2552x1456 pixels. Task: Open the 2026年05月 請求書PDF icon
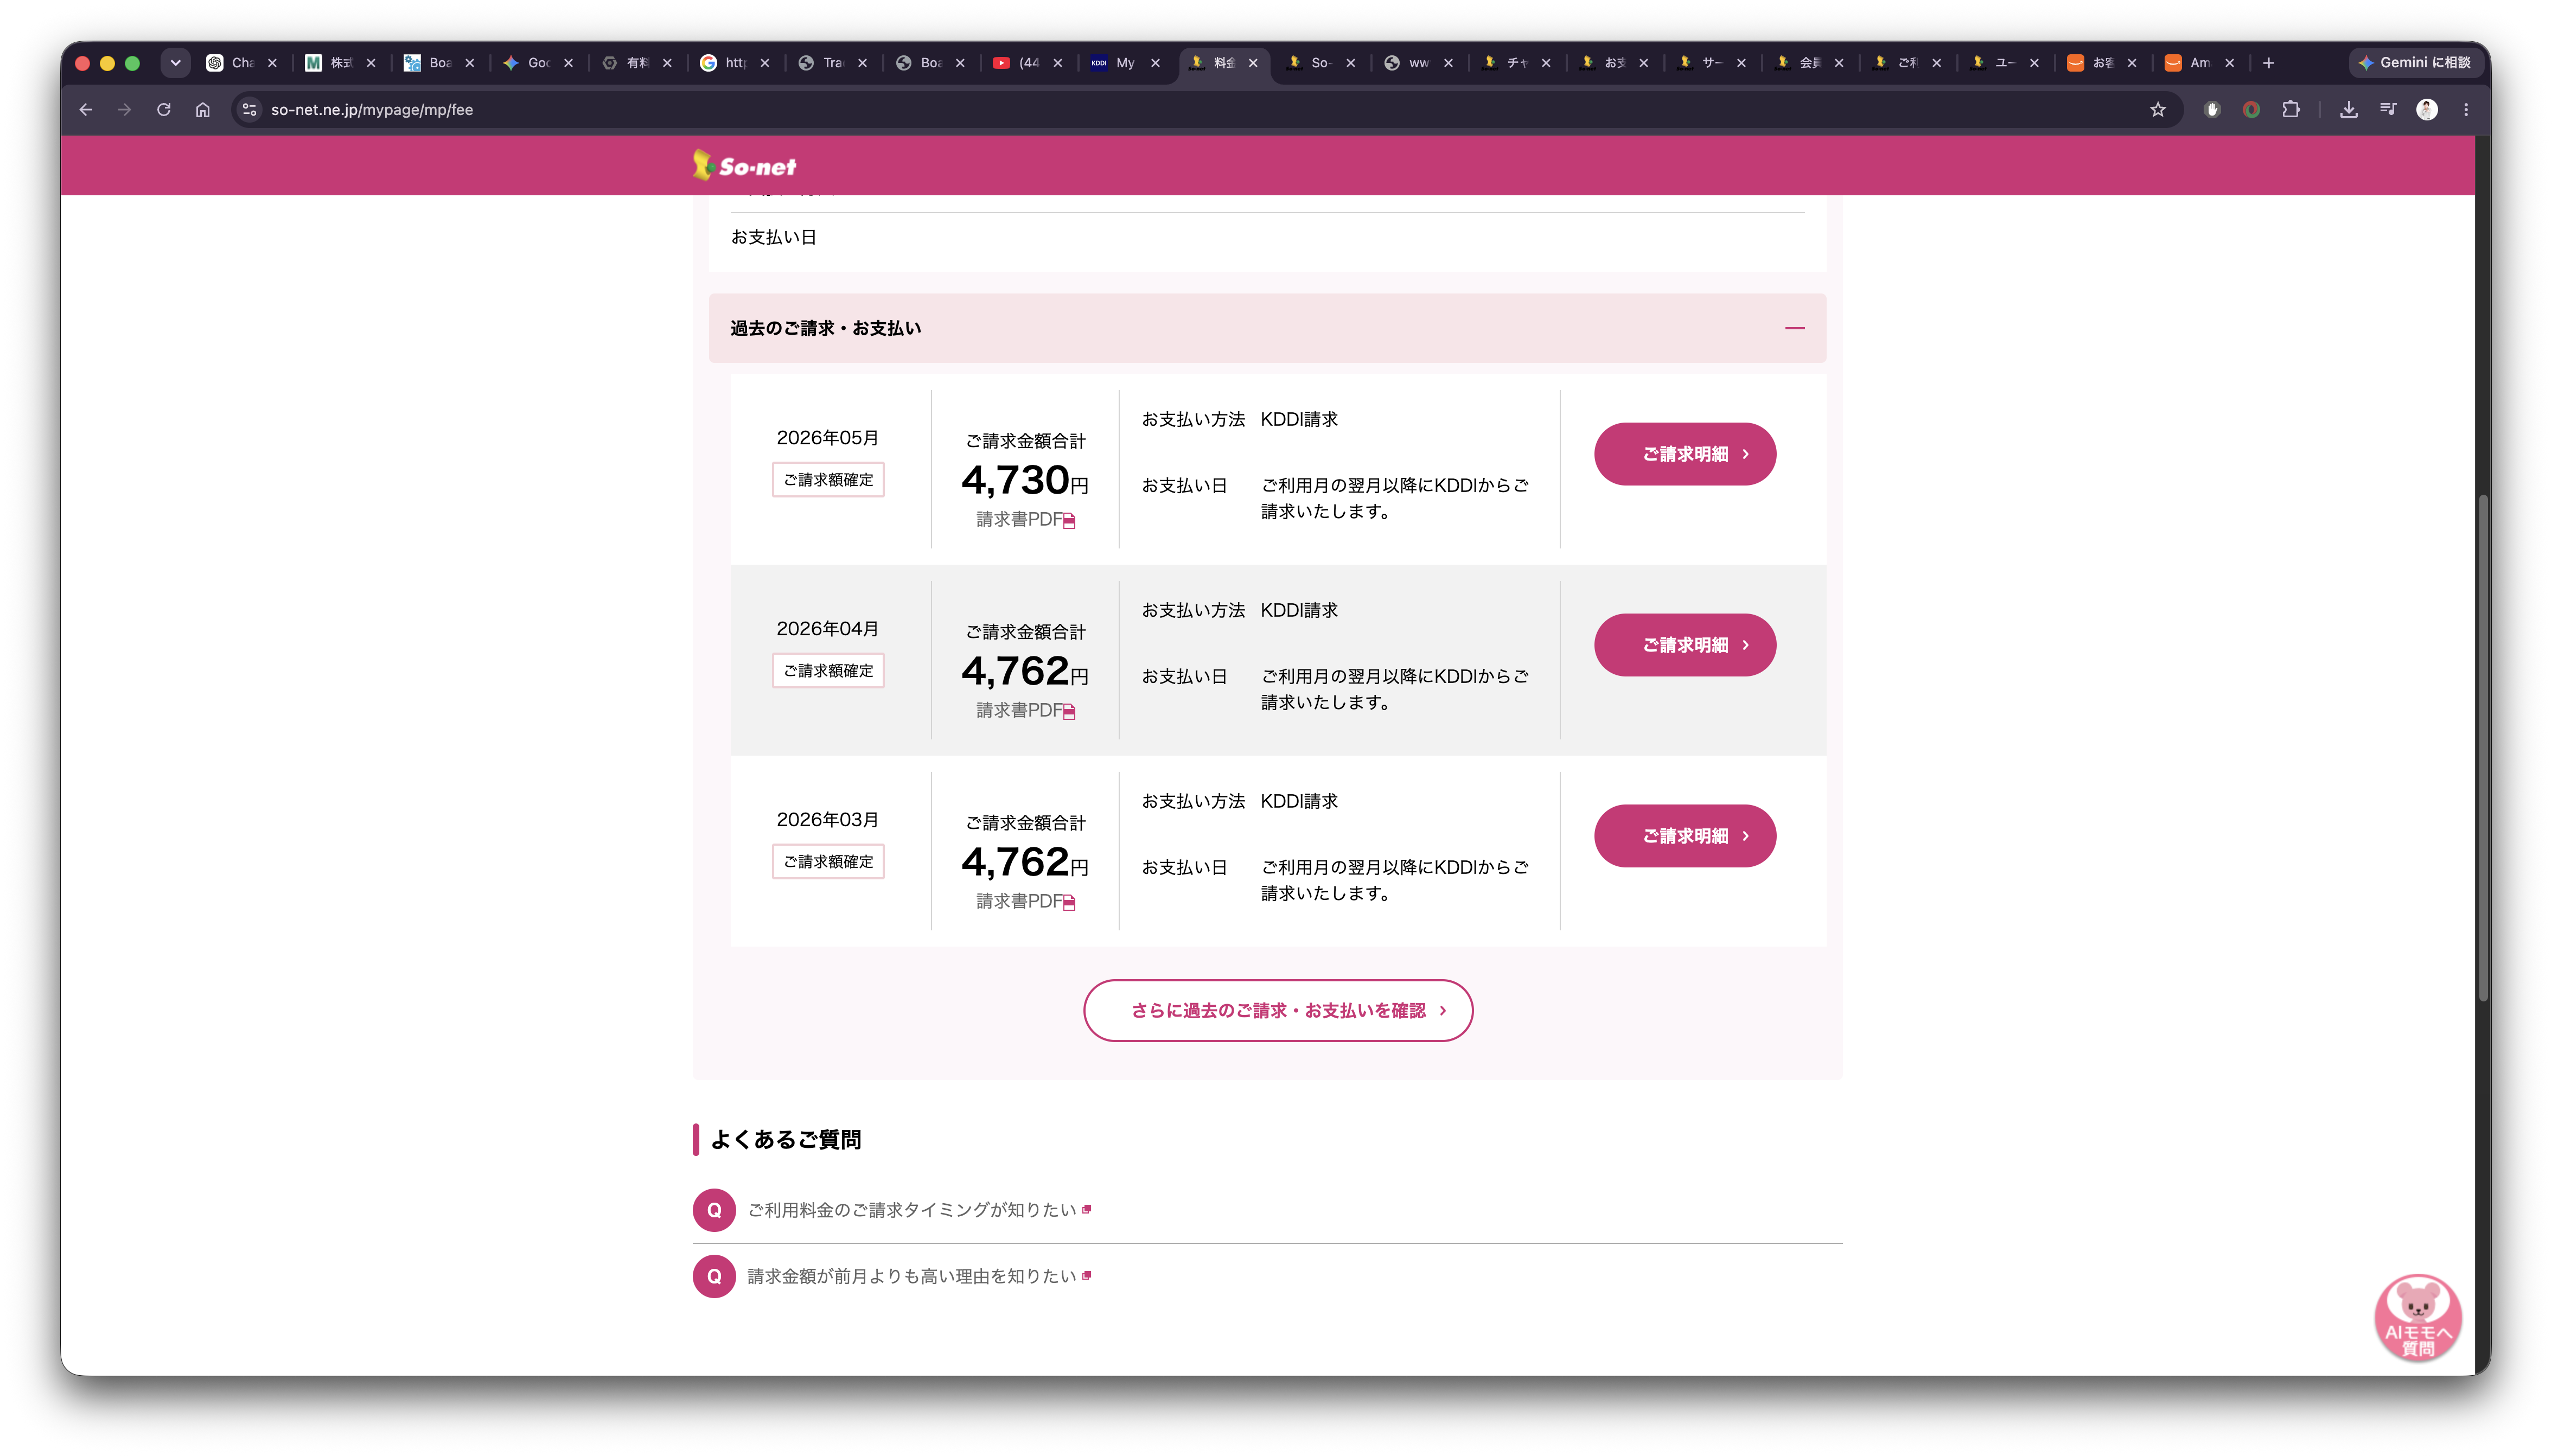pyautogui.click(x=1069, y=521)
